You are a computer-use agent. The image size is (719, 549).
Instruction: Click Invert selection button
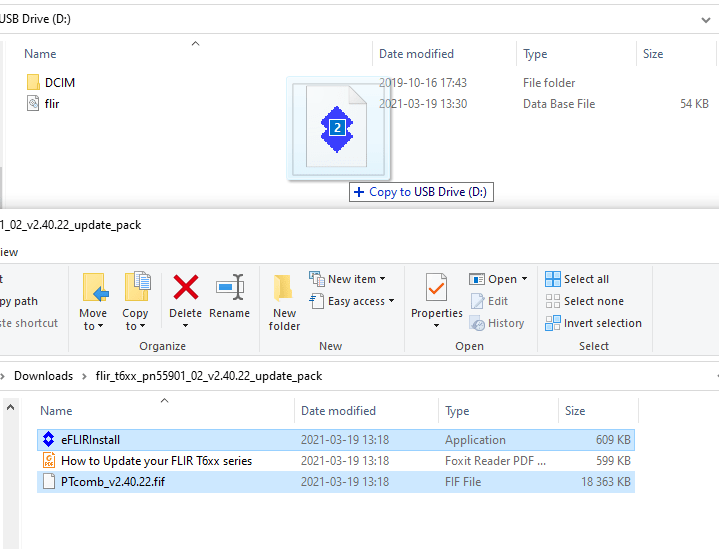pos(593,323)
